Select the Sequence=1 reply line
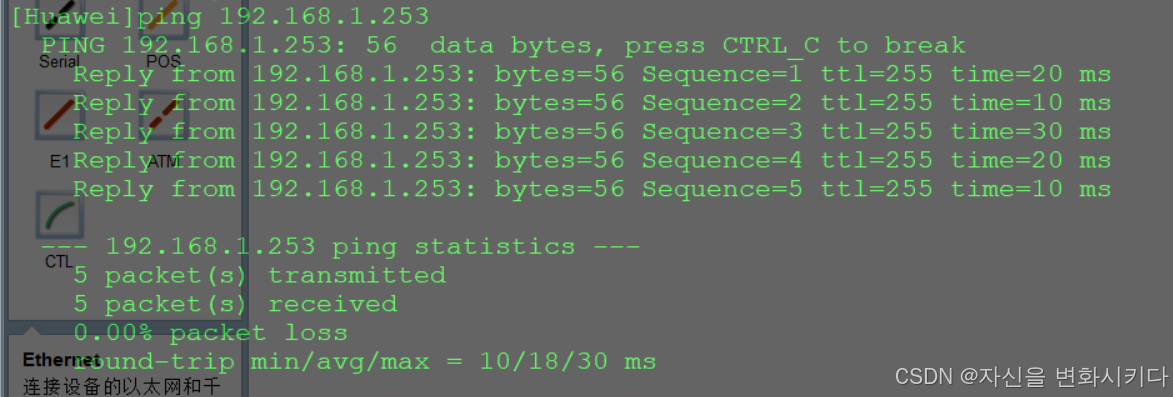This screenshot has height=397, width=1173. coord(592,74)
